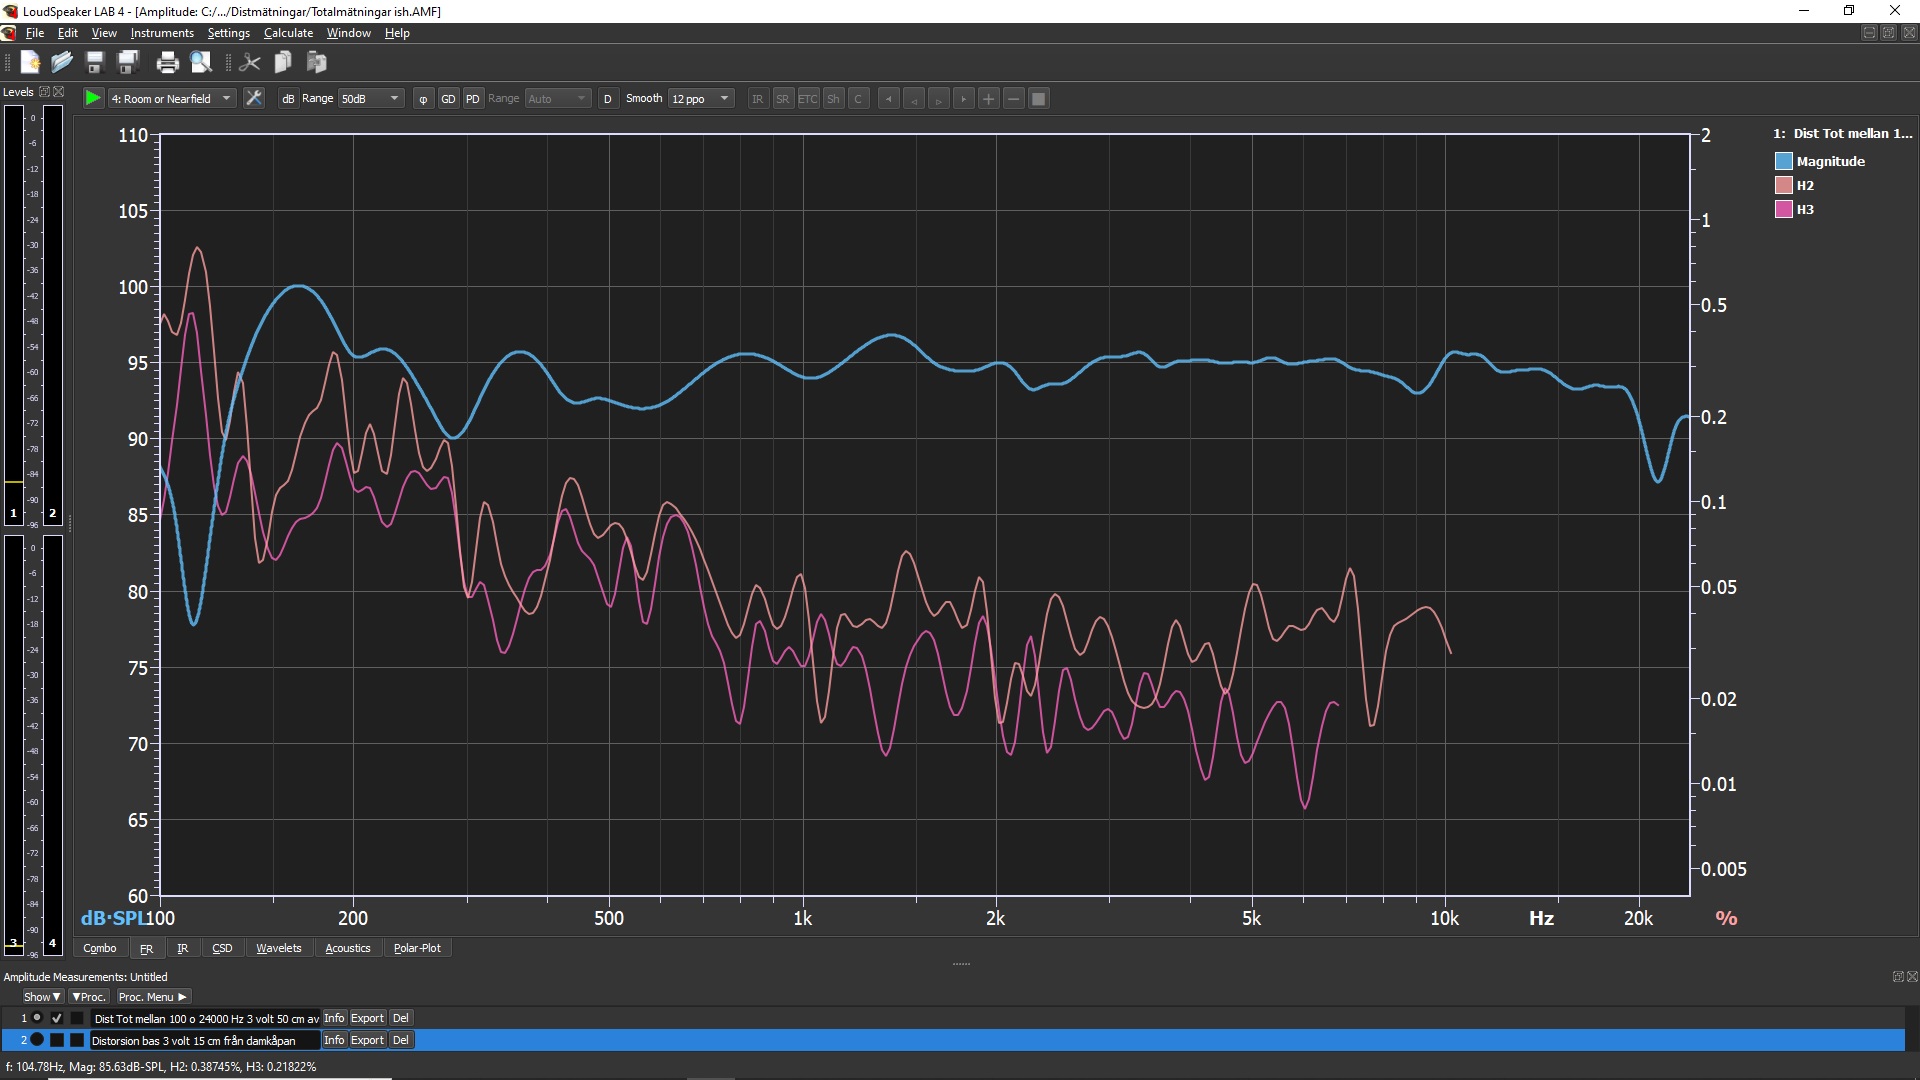This screenshot has width=1920, height=1080.
Task: Click Info for Distorsion bas measurement
Action: point(334,1040)
